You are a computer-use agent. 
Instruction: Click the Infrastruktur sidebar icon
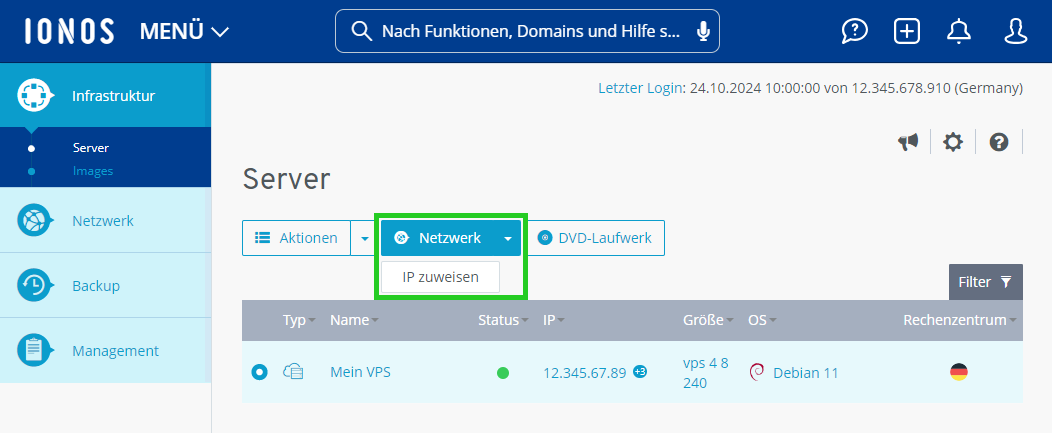[x=34, y=95]
